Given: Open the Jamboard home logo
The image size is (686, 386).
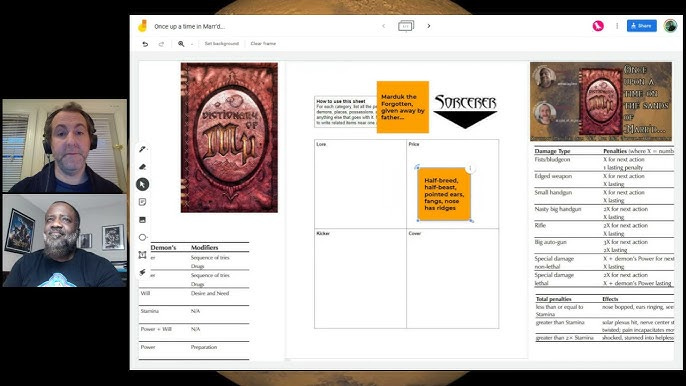Looking at the screenshot, I should (142, 26).
